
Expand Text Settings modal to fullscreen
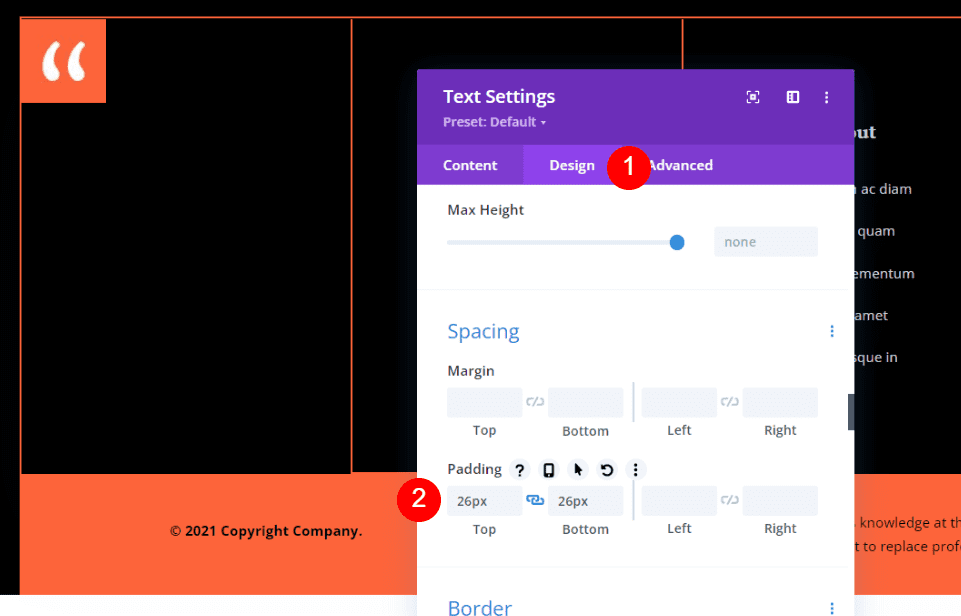pyautogui.click(x=753, y=97)
